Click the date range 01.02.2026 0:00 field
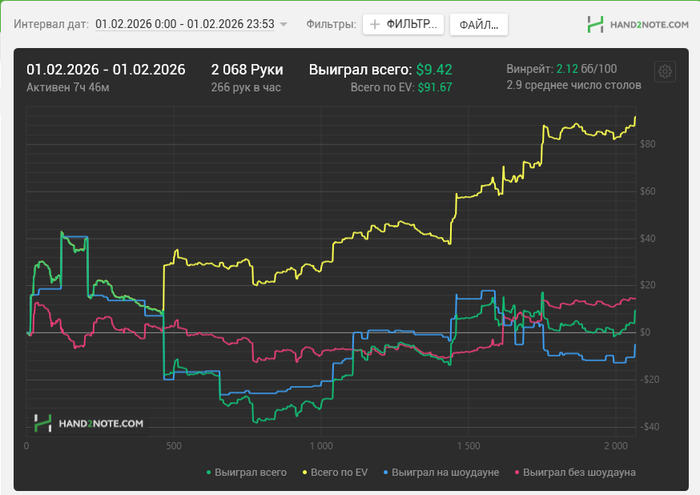 pyautogui.click(x=185, y=24)
